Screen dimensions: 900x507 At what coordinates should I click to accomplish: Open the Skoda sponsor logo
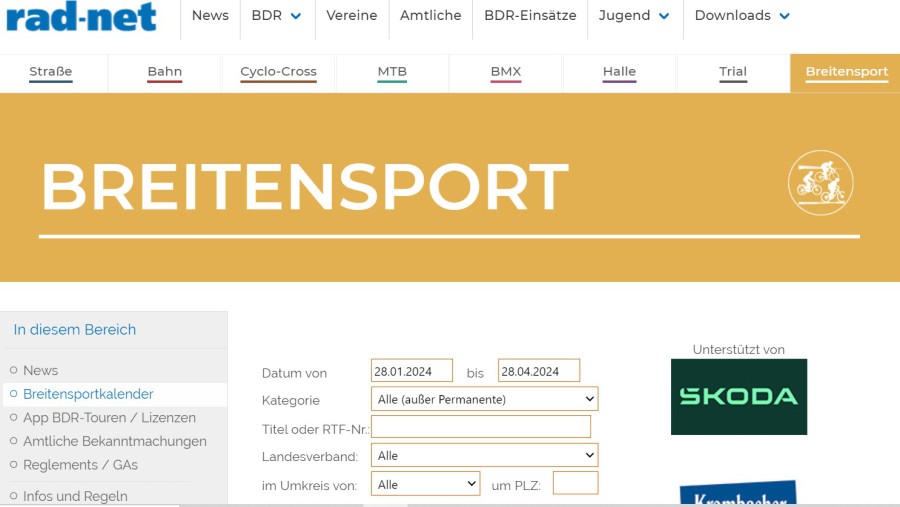(738, 396)
